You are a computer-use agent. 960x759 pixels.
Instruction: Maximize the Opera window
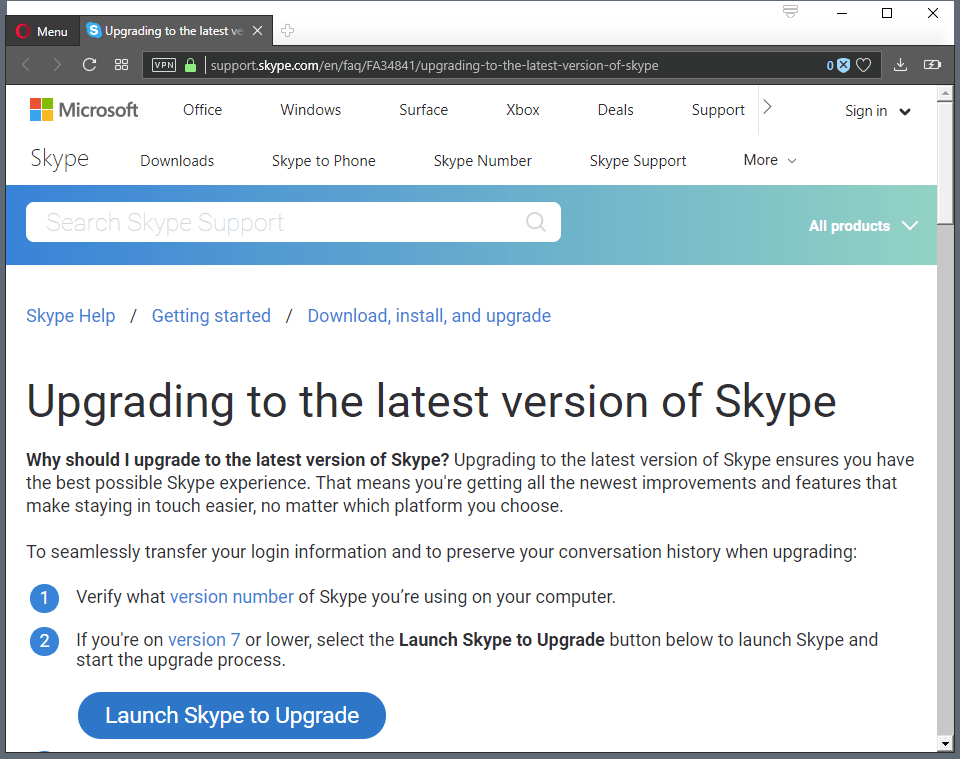click(x=887, y=13)
